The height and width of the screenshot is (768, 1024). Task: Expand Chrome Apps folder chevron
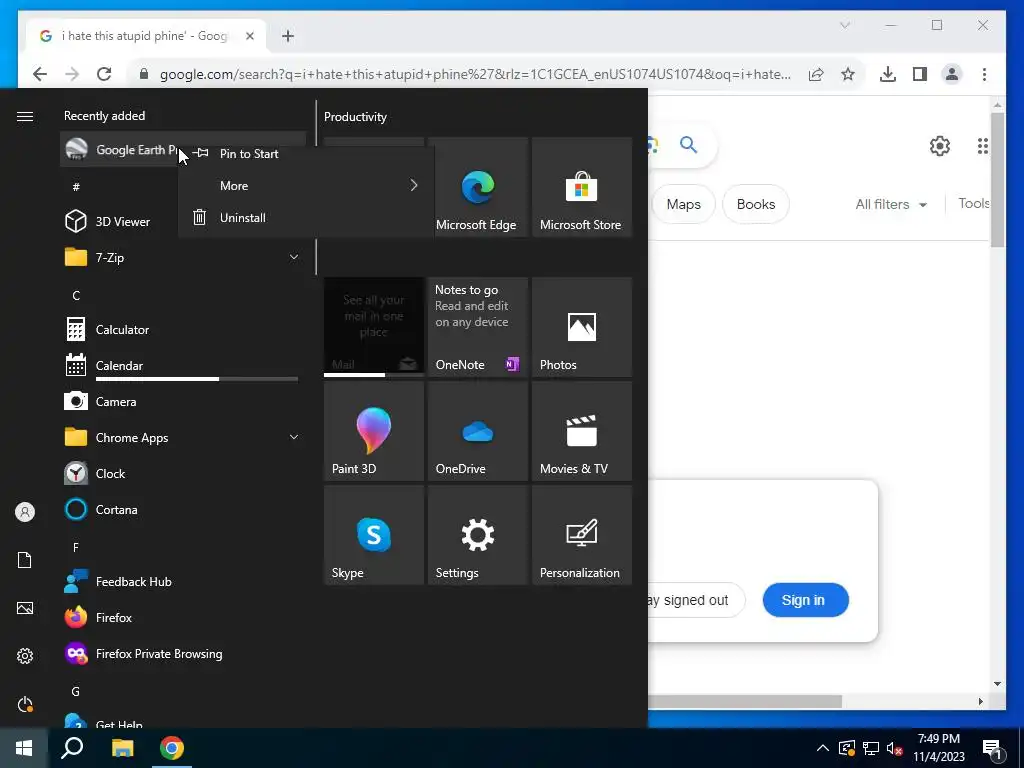[294, 437]
